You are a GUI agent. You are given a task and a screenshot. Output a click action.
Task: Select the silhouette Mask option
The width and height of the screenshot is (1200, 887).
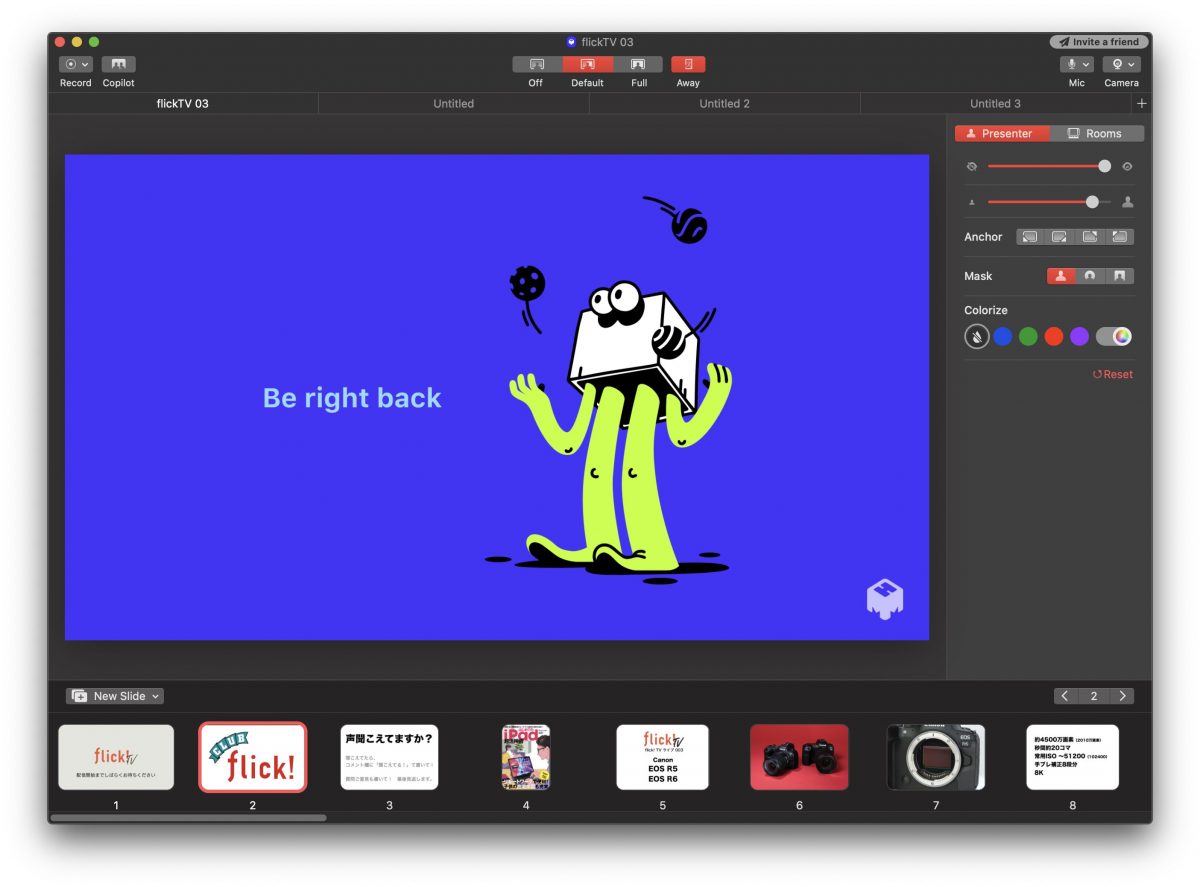click(x=1061, y=276)
